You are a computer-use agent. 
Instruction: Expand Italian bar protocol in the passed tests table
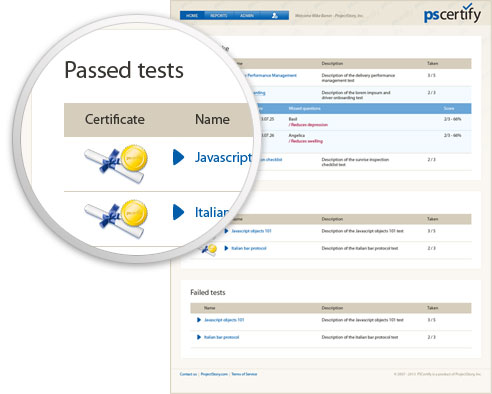coord(226,248)
